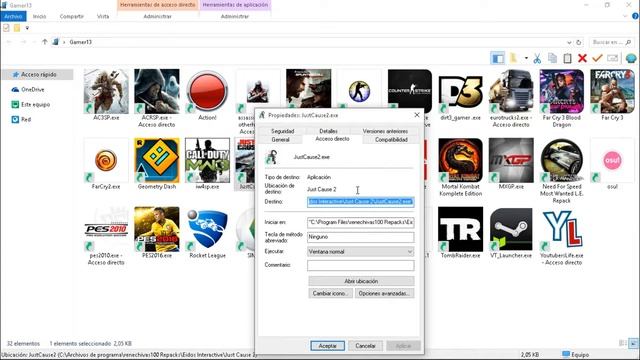This screenshot has height=360, width=640.
Task: Open the Compartir ribbon tab
Action: click(71, 16)
